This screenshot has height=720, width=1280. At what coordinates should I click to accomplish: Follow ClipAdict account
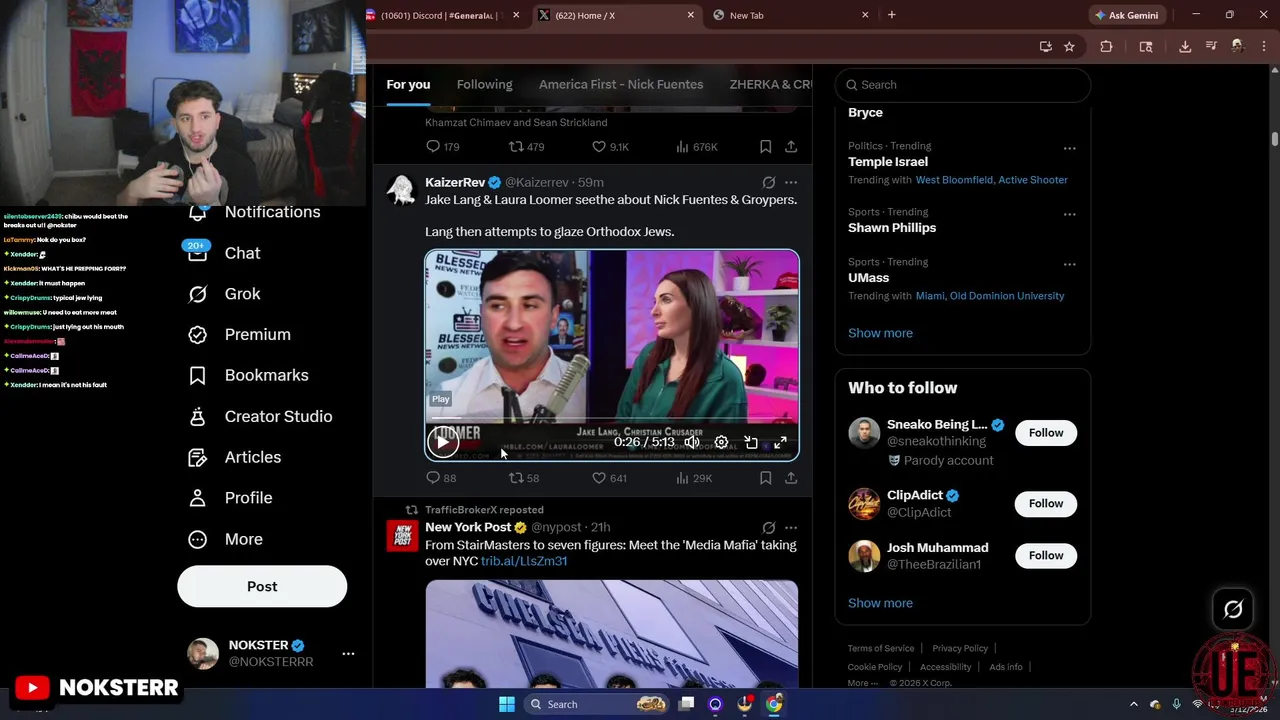[x=1046, y=504]
